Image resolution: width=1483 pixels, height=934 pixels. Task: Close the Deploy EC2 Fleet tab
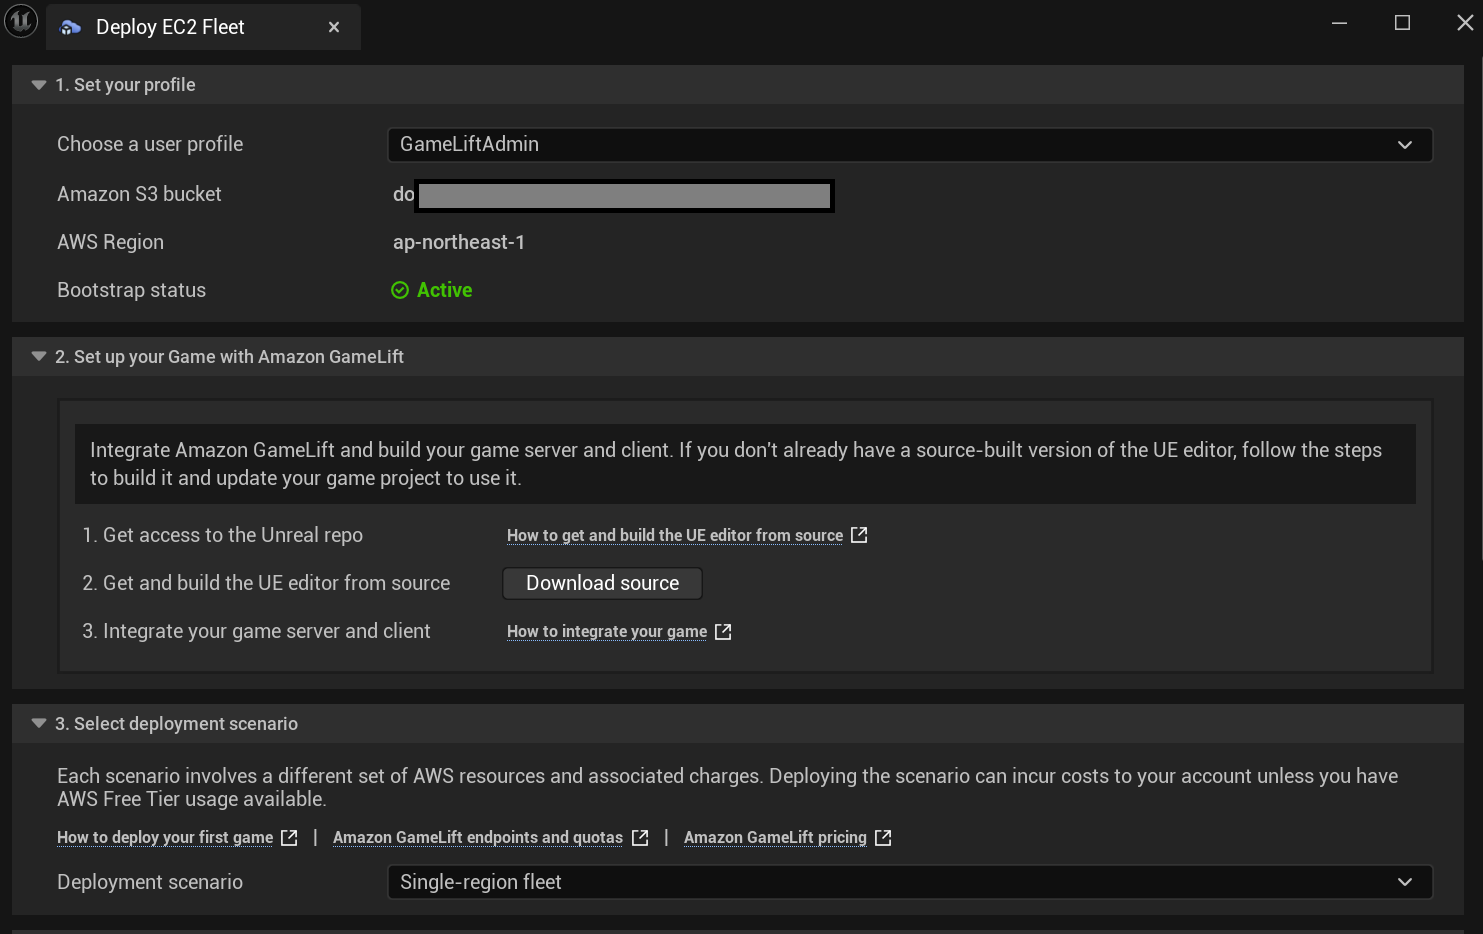pyautogui.click(x=334, y=27)
